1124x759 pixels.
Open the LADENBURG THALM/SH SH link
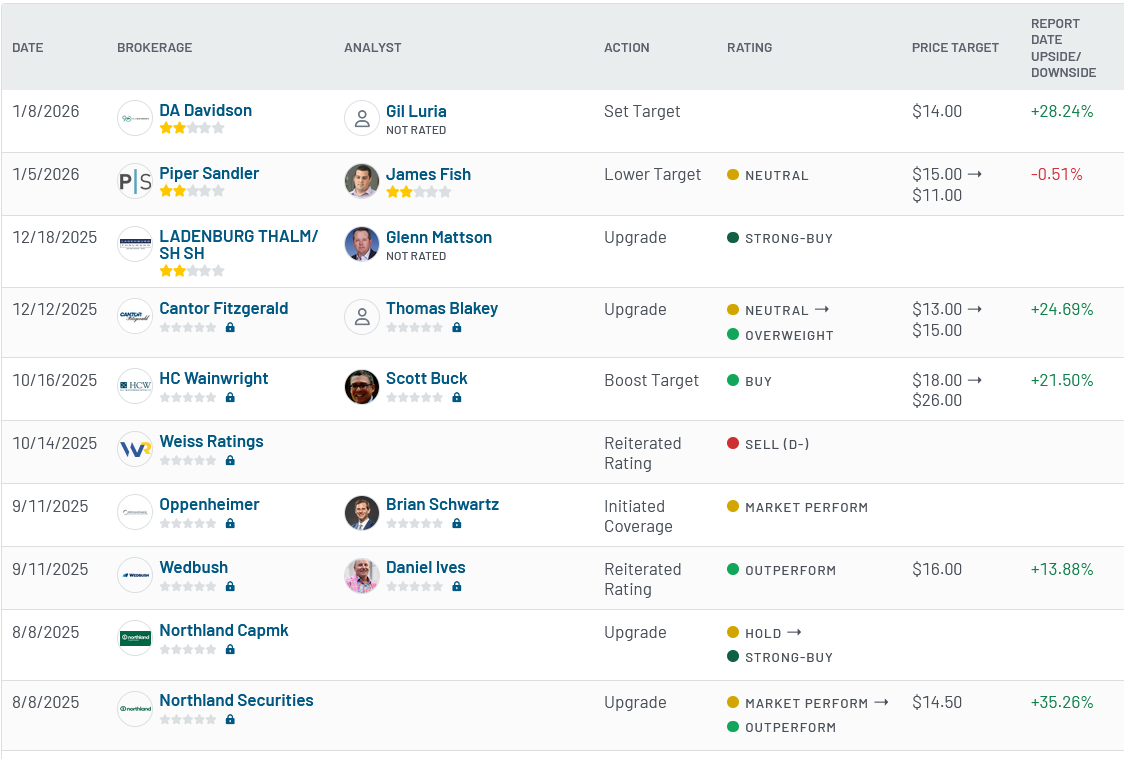pos(239,244)
